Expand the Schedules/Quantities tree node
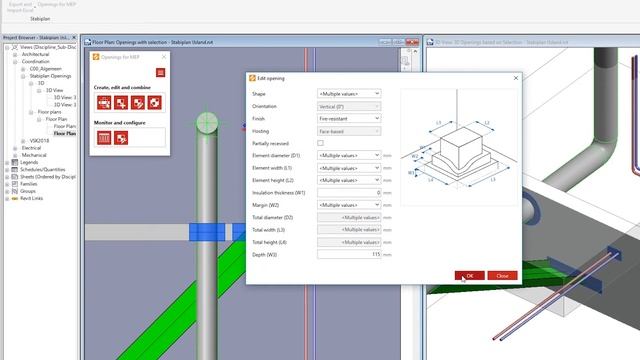This screenshot has width=640, height=360. coord(7,169)
